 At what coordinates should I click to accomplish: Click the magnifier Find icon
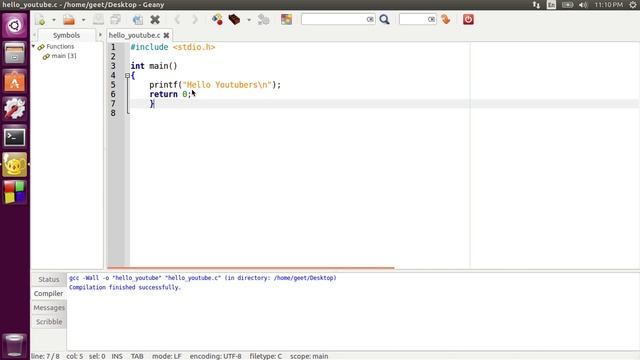click(384, 20)
